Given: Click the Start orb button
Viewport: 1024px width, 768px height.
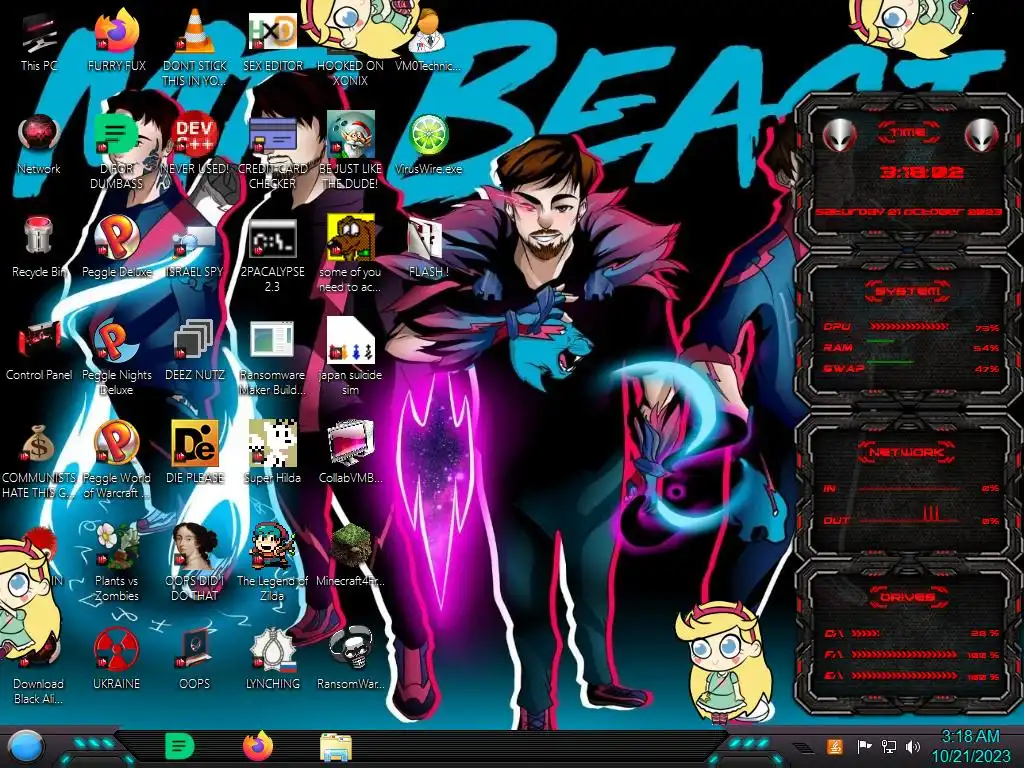Looking at the screenshot, I should pyautogui.click(x=26, y=747).
